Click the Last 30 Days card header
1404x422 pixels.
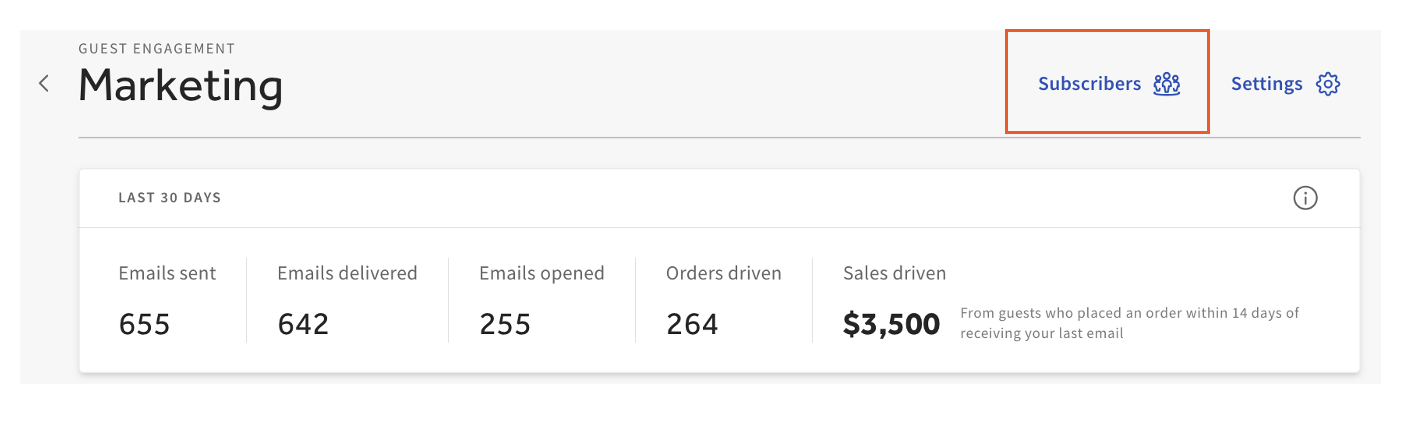(170, 198)
